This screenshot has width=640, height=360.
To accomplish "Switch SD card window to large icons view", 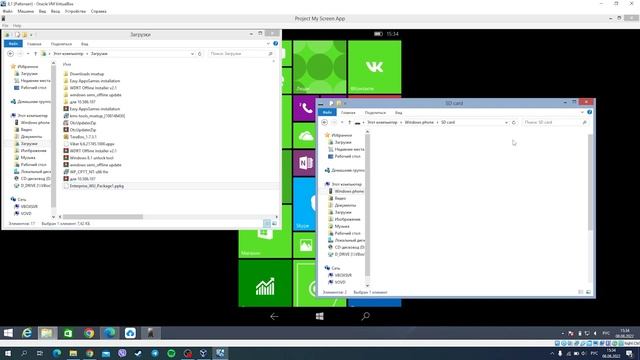I will point(588,292).
